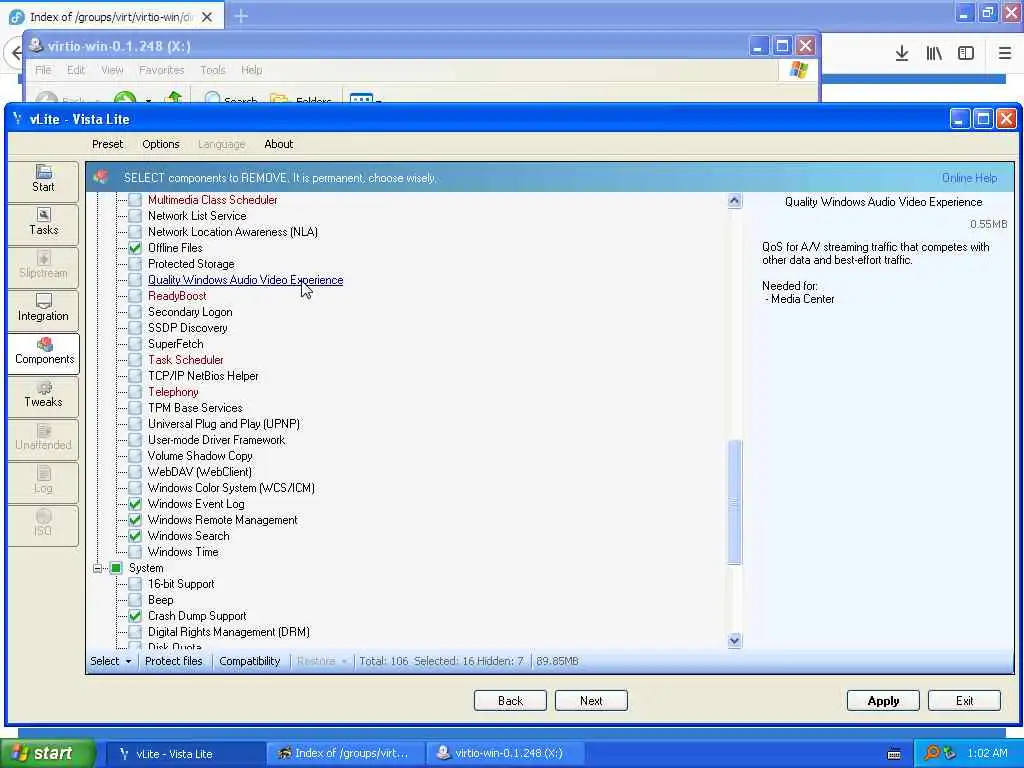Screen dimensions: 1024x768
Task: Select 16-bit Support row
Action: [x=181, y=584]
